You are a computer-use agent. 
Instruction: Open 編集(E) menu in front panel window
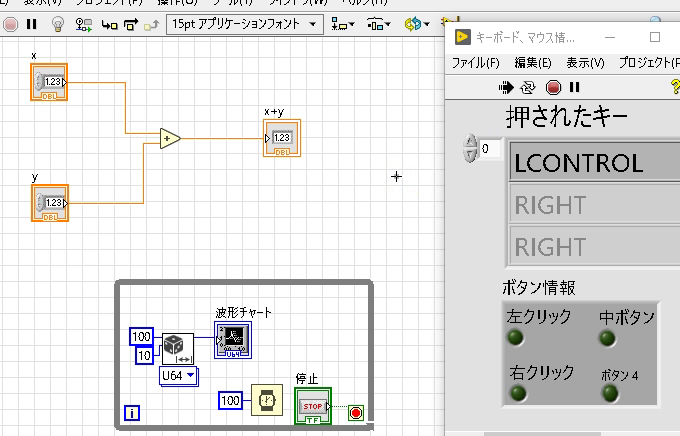(533, 63)
